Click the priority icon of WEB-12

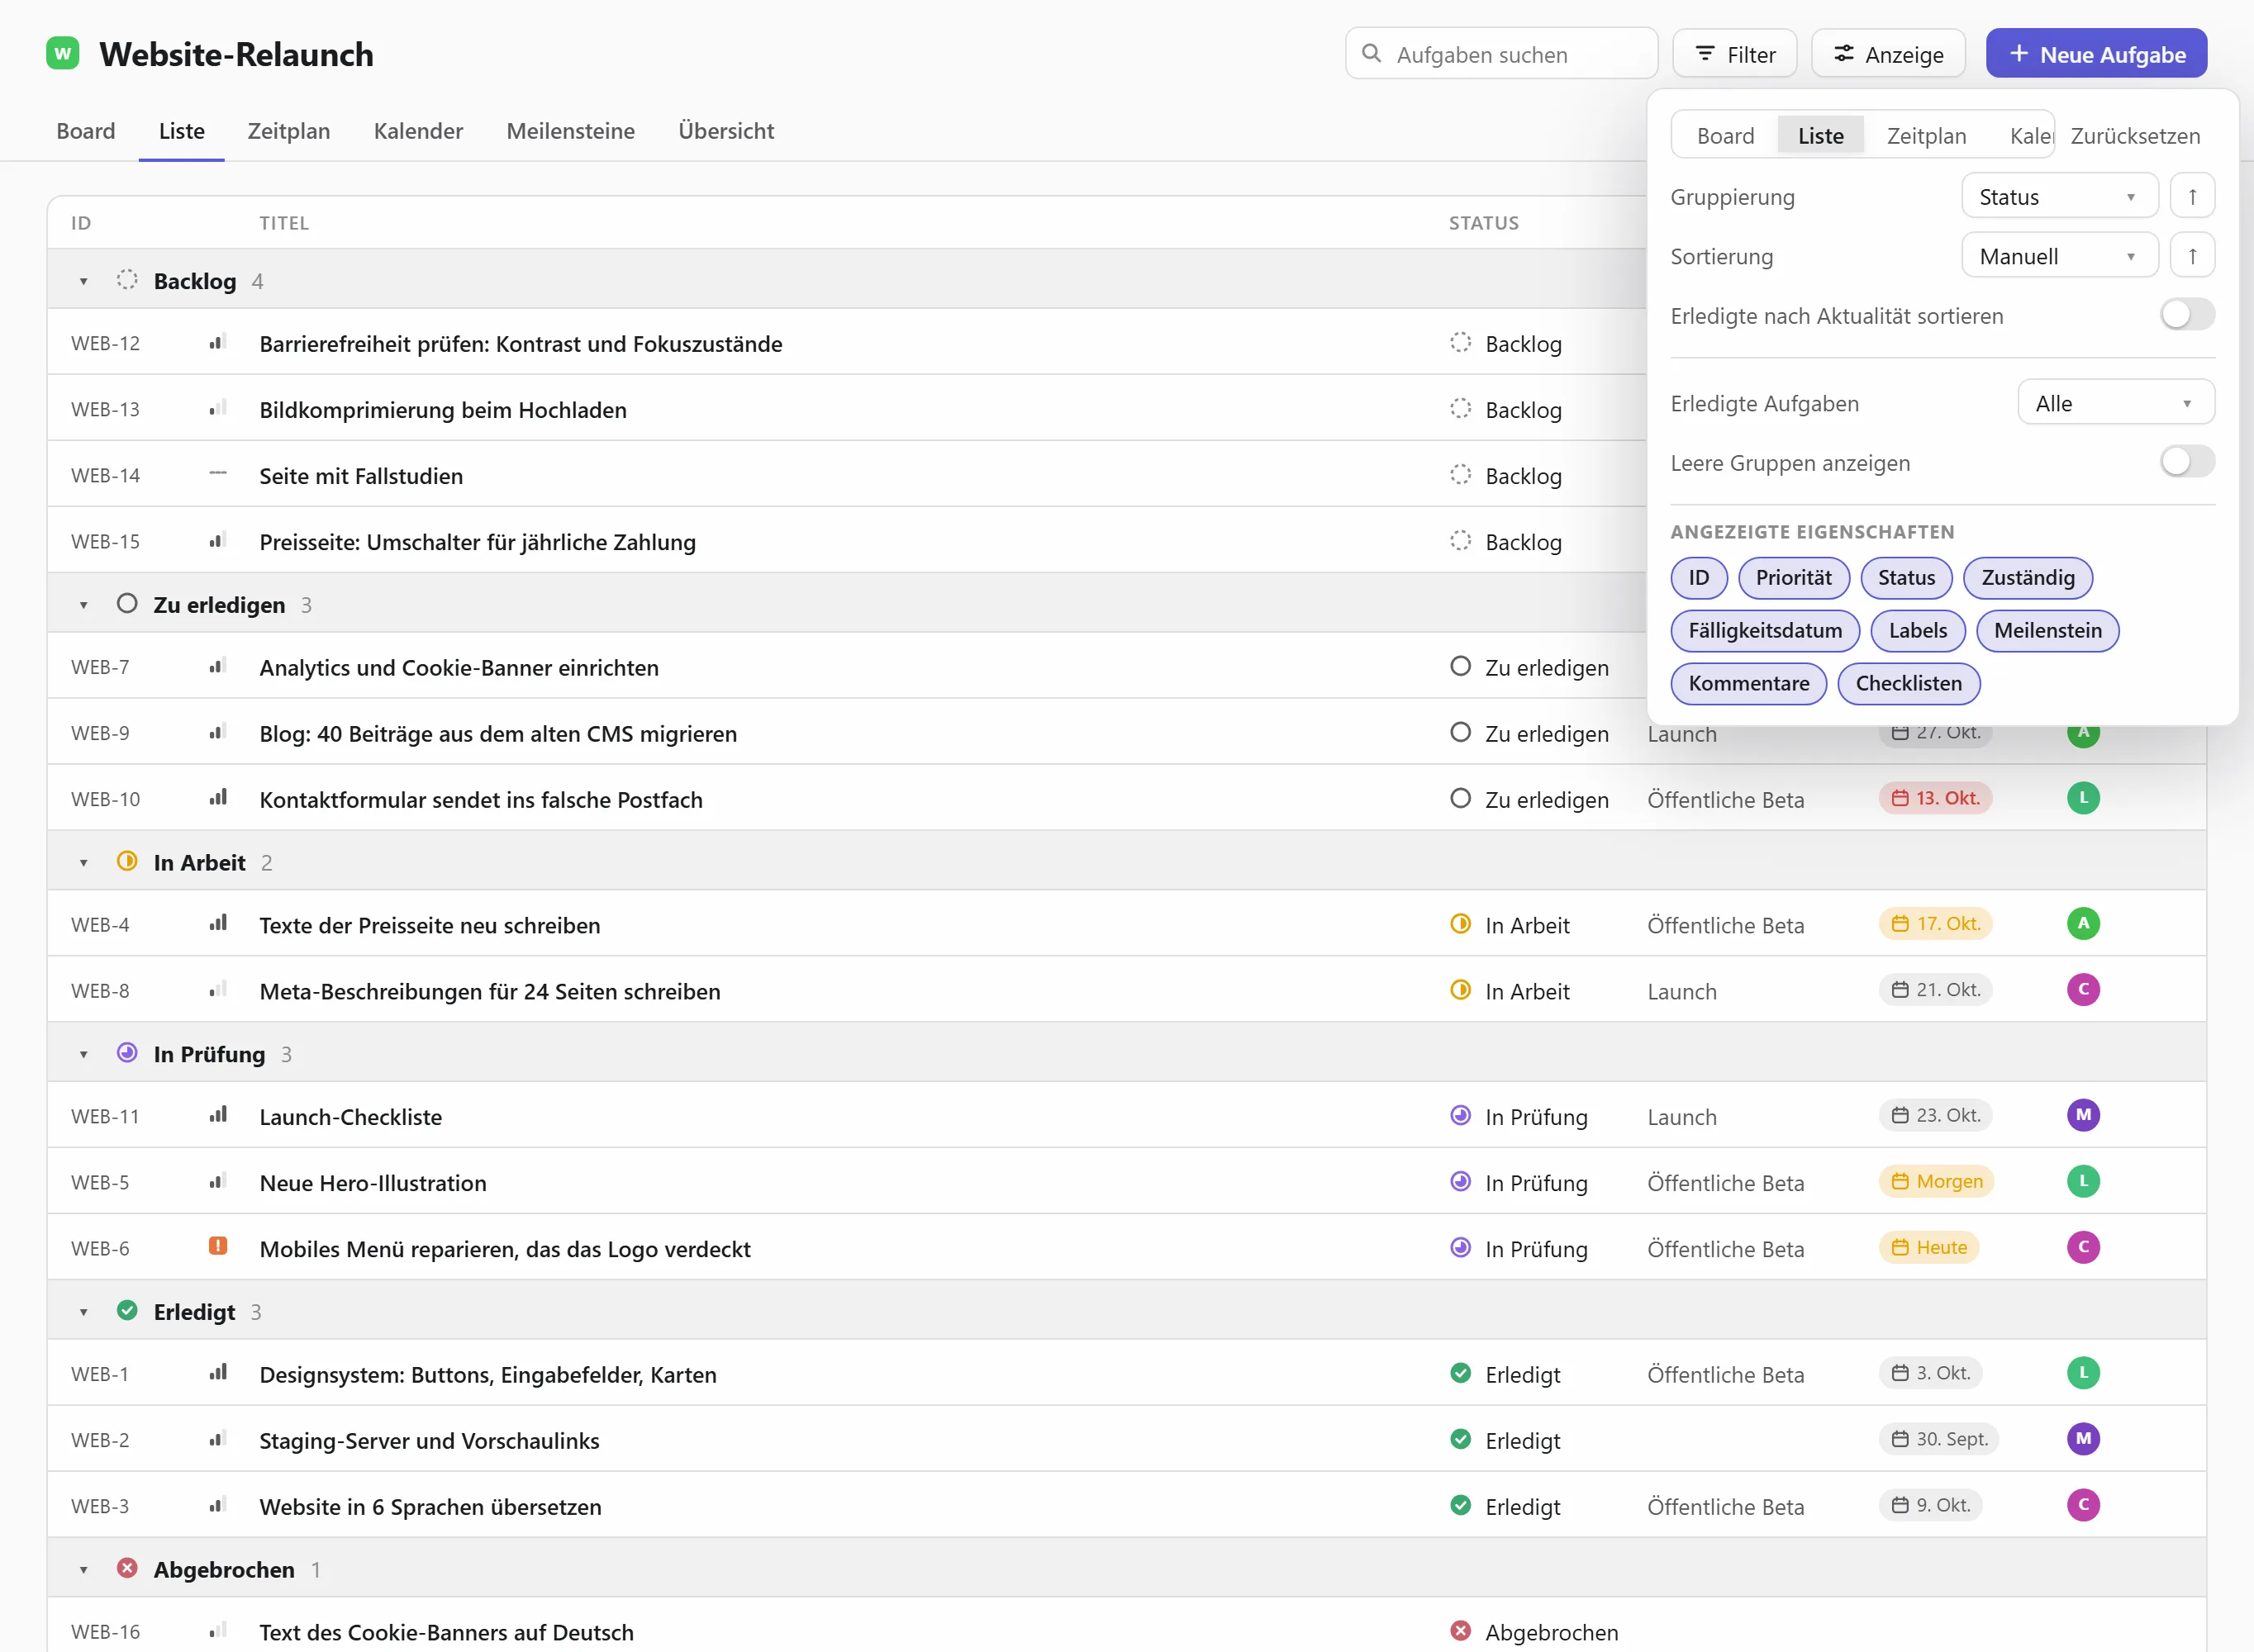tap(217, 342)
